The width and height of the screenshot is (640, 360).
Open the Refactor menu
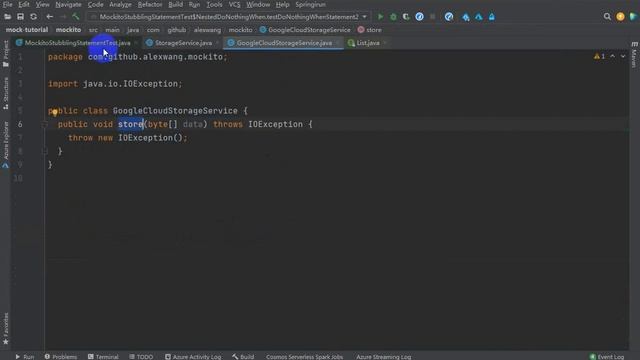pyautogui.click(x=150, y=4)
